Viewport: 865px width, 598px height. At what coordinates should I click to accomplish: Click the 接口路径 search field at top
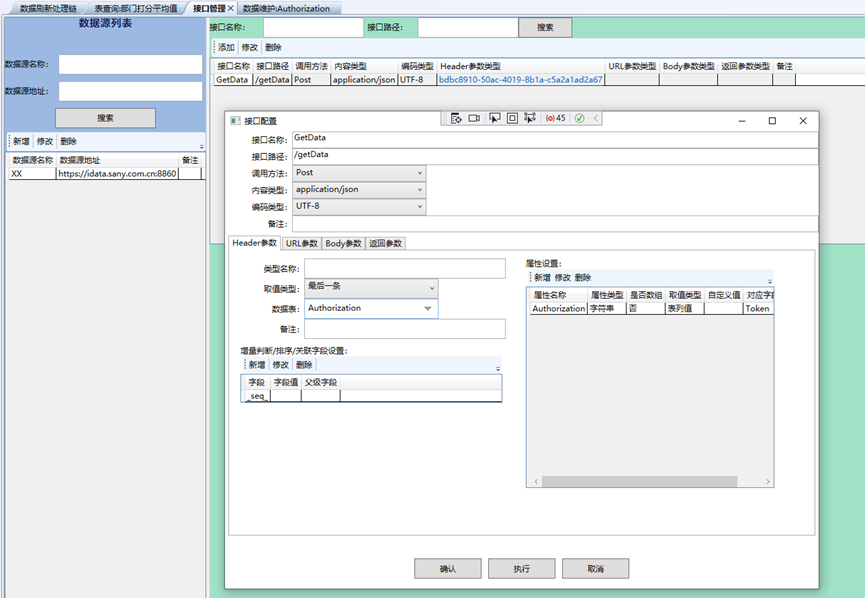click(468, 27)
